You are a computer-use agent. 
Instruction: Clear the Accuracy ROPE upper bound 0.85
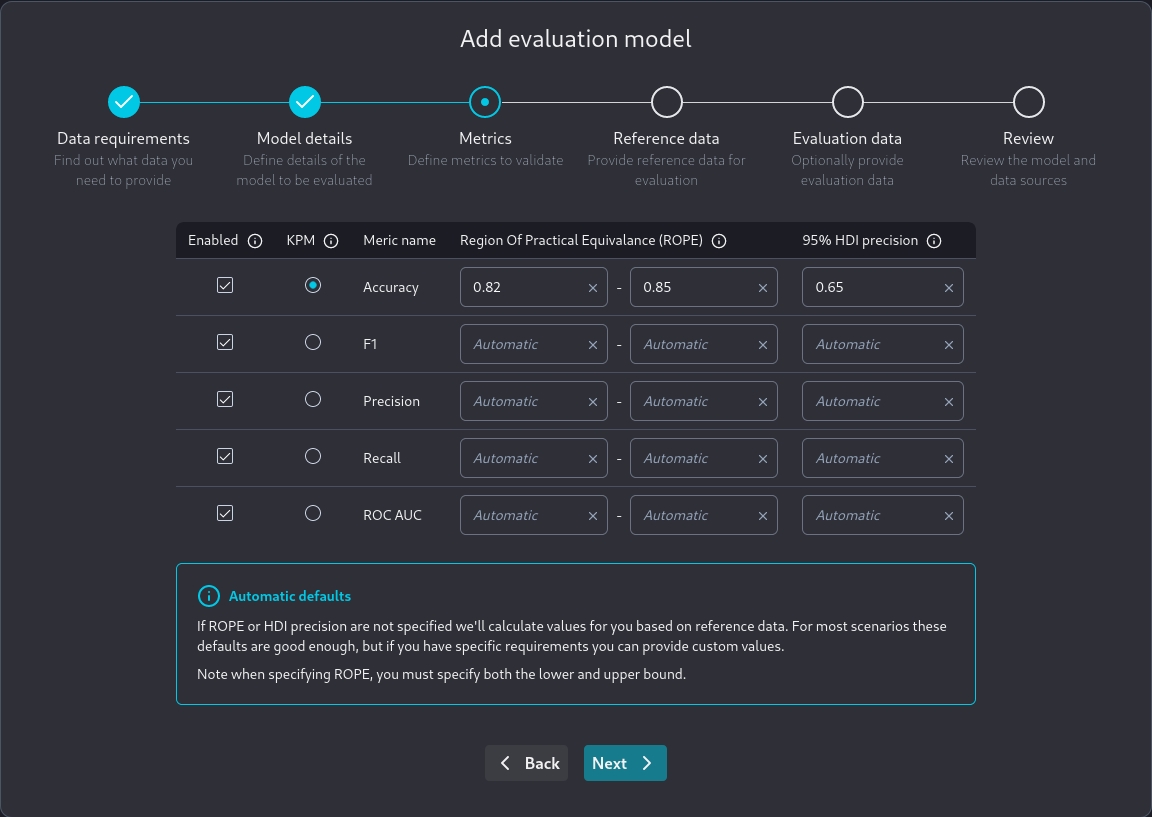tap(762, 288)
